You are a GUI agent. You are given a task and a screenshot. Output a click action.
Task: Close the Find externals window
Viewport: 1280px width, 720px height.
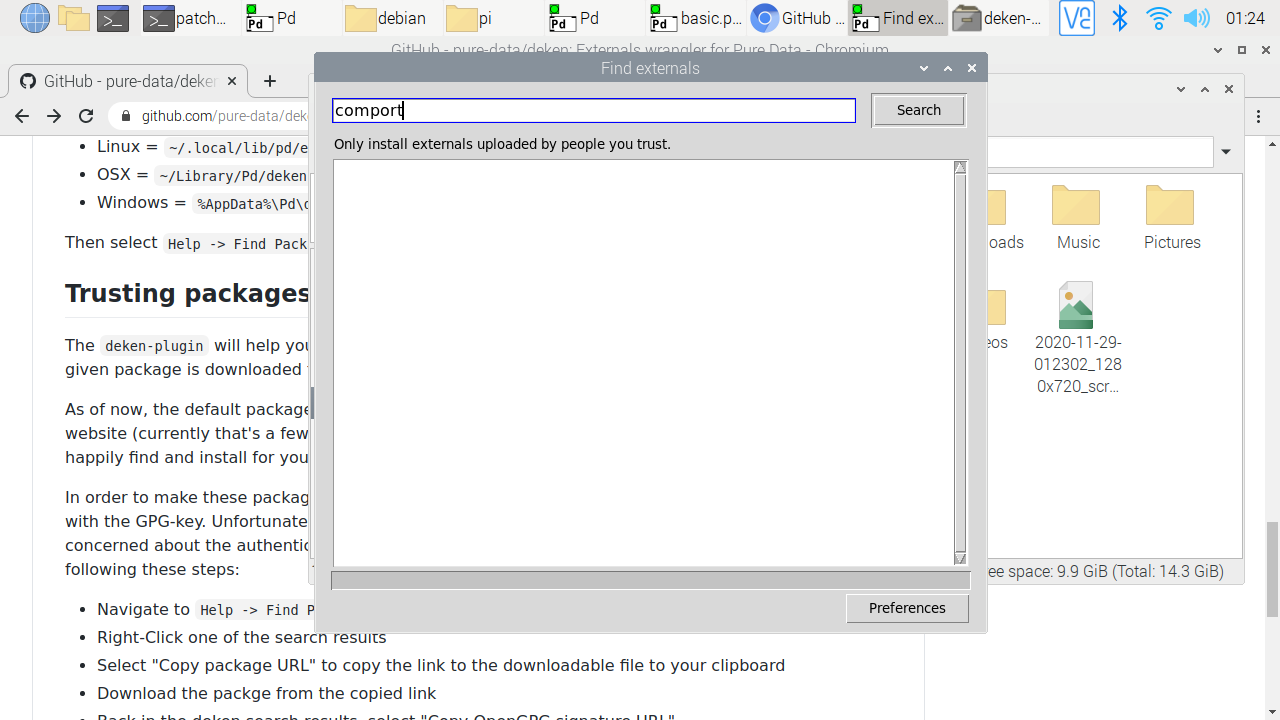[x=971, y=68]
